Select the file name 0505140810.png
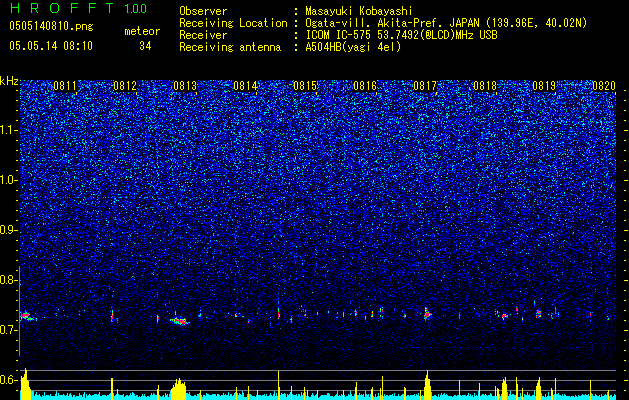Screen dimensions: 629x400 click(x=51, y=26)
